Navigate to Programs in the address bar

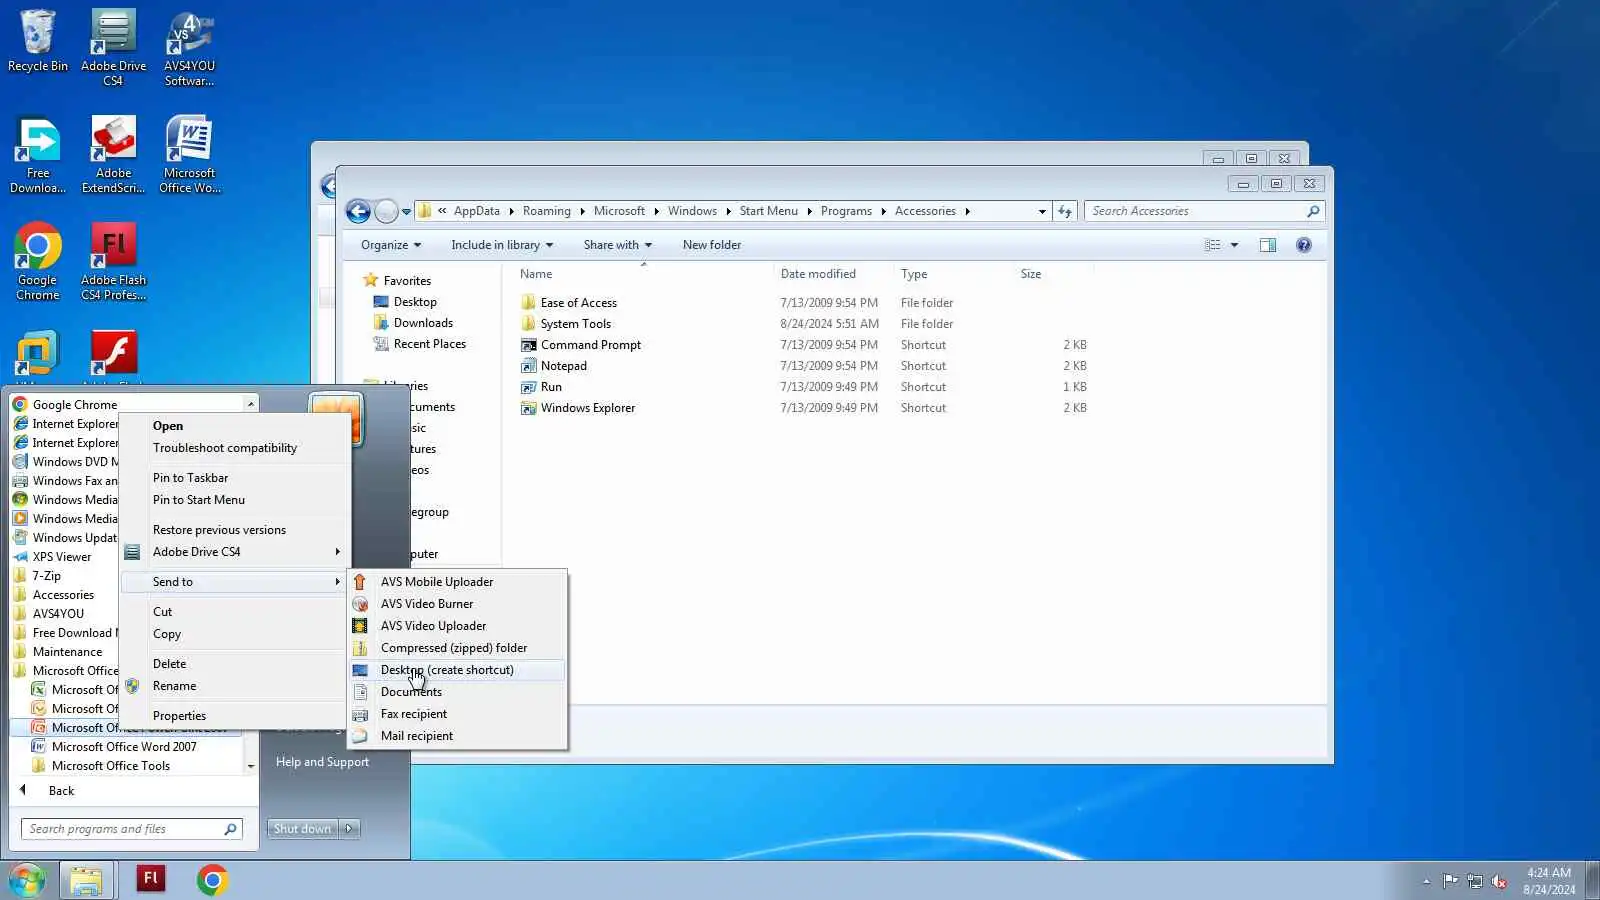click(846, 211)
